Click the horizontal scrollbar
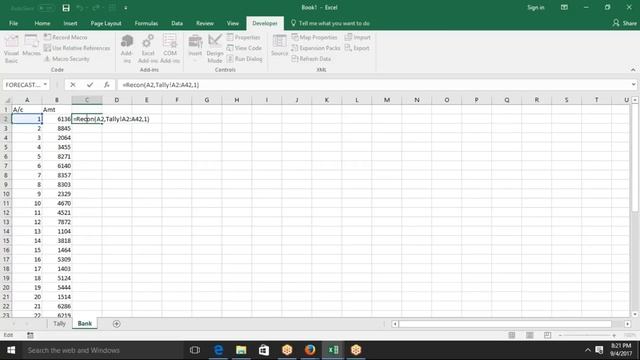The width and height of the screenshot is (640, 360). [505, 324]
